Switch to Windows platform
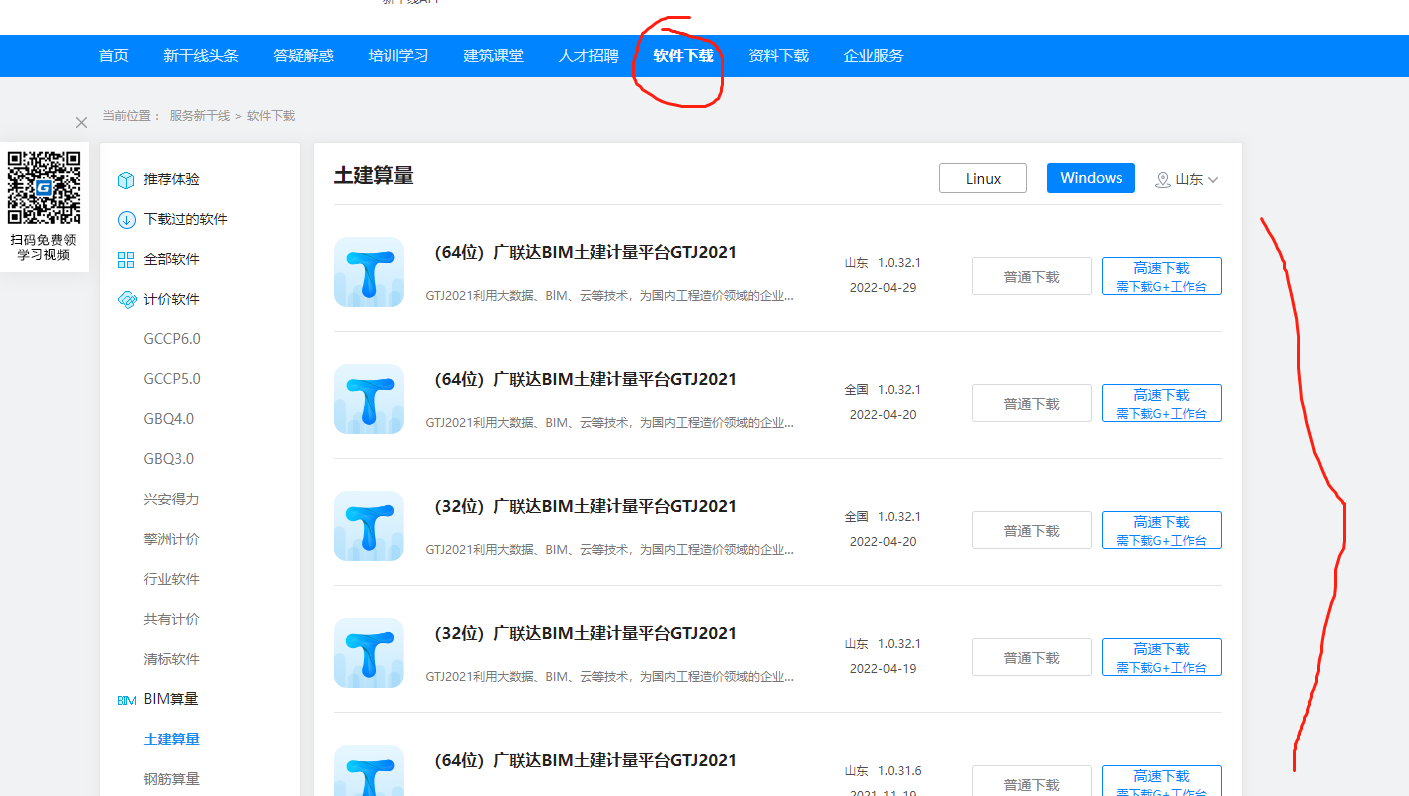This screenshot has width=1409, height=796. pos(1091,178)
